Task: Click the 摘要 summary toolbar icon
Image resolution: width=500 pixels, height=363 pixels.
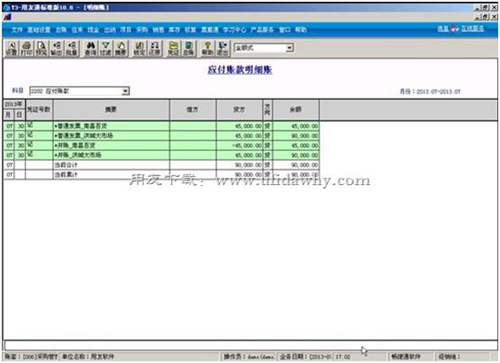Action: [x=121, y=48]
